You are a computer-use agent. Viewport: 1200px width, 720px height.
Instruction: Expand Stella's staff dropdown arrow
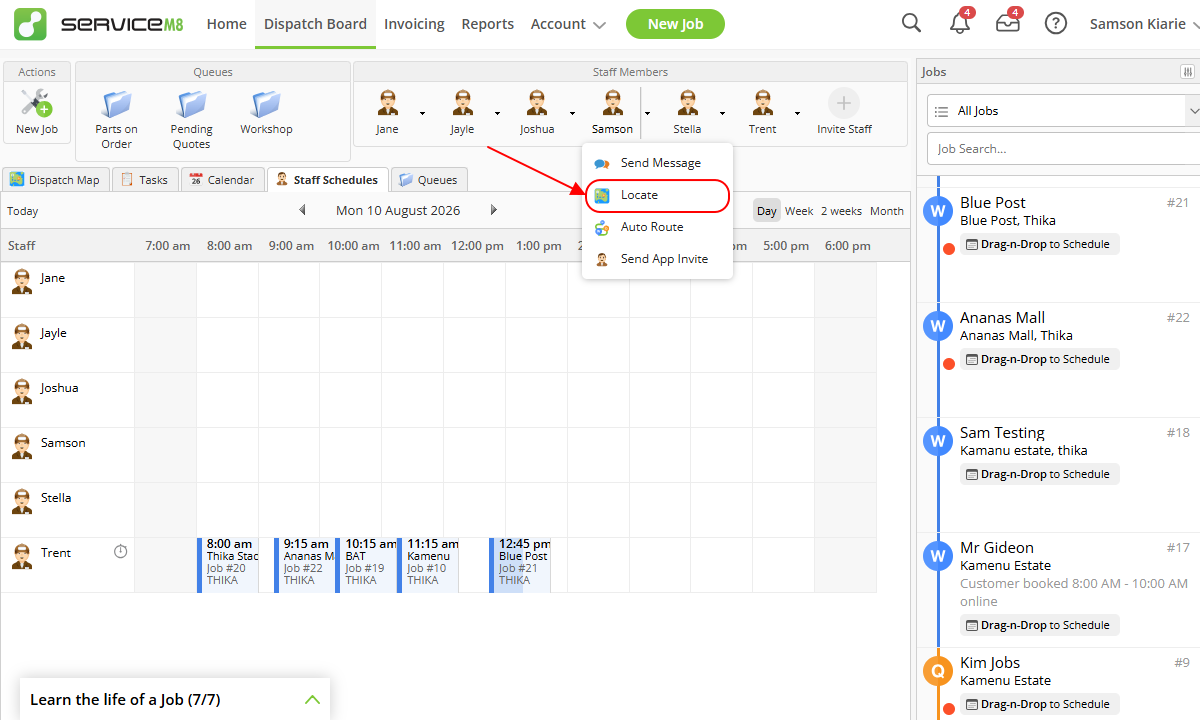[x=722, y=113]
